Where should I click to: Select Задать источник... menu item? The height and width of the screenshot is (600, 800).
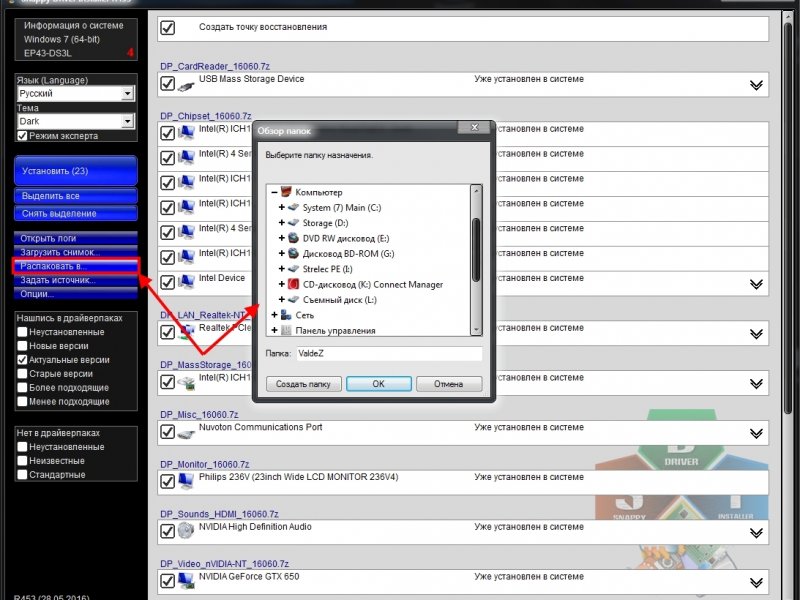click(x=76, y=280)
